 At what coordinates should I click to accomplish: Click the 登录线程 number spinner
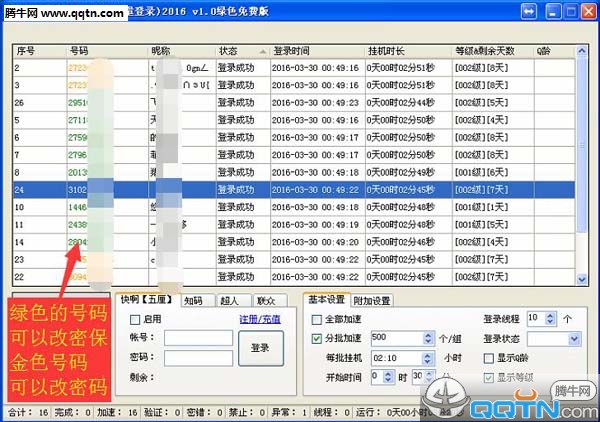tap(541, 318)
